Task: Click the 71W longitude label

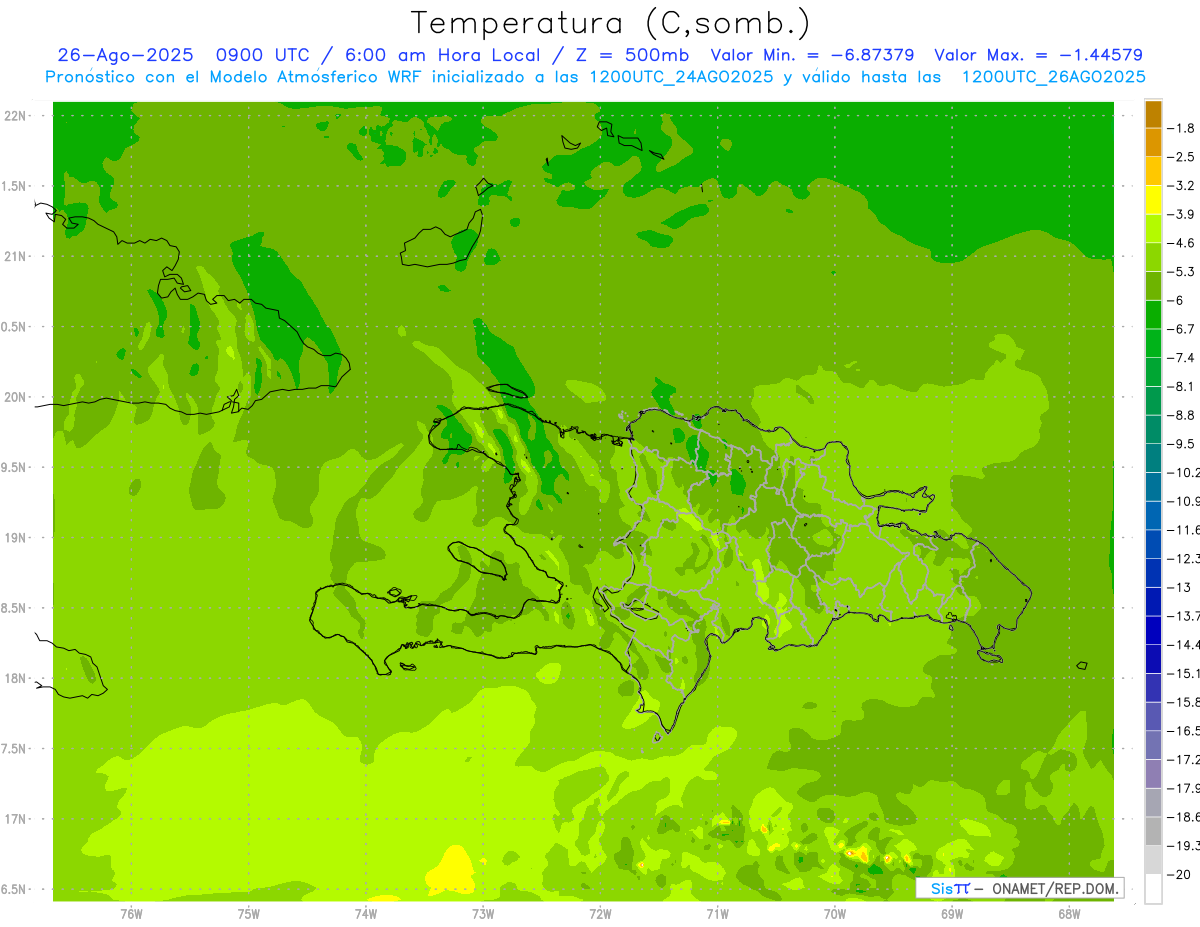Action: (717, 913)
